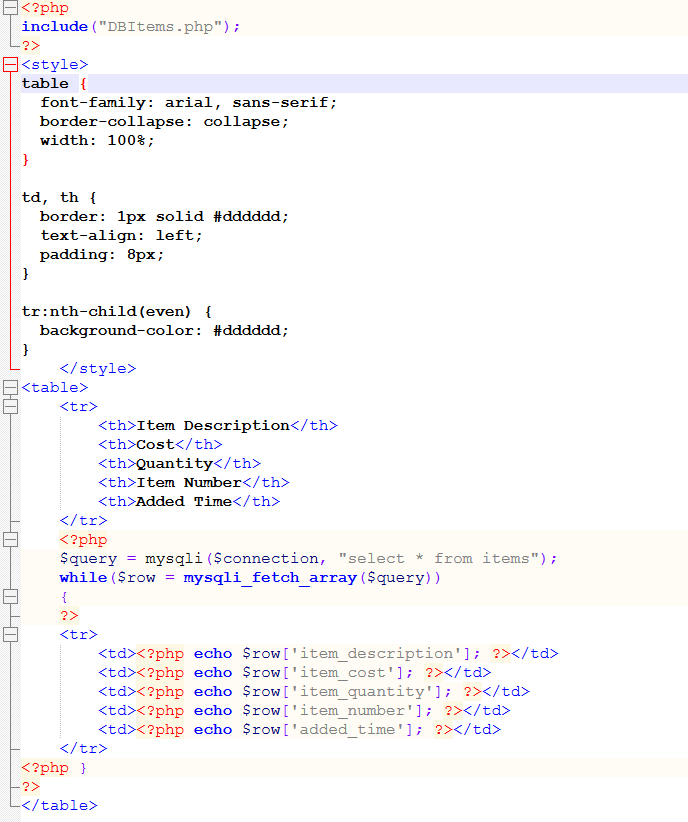
Task: Collapse the fold marker beside the opening brace after while
Action: 10,597
